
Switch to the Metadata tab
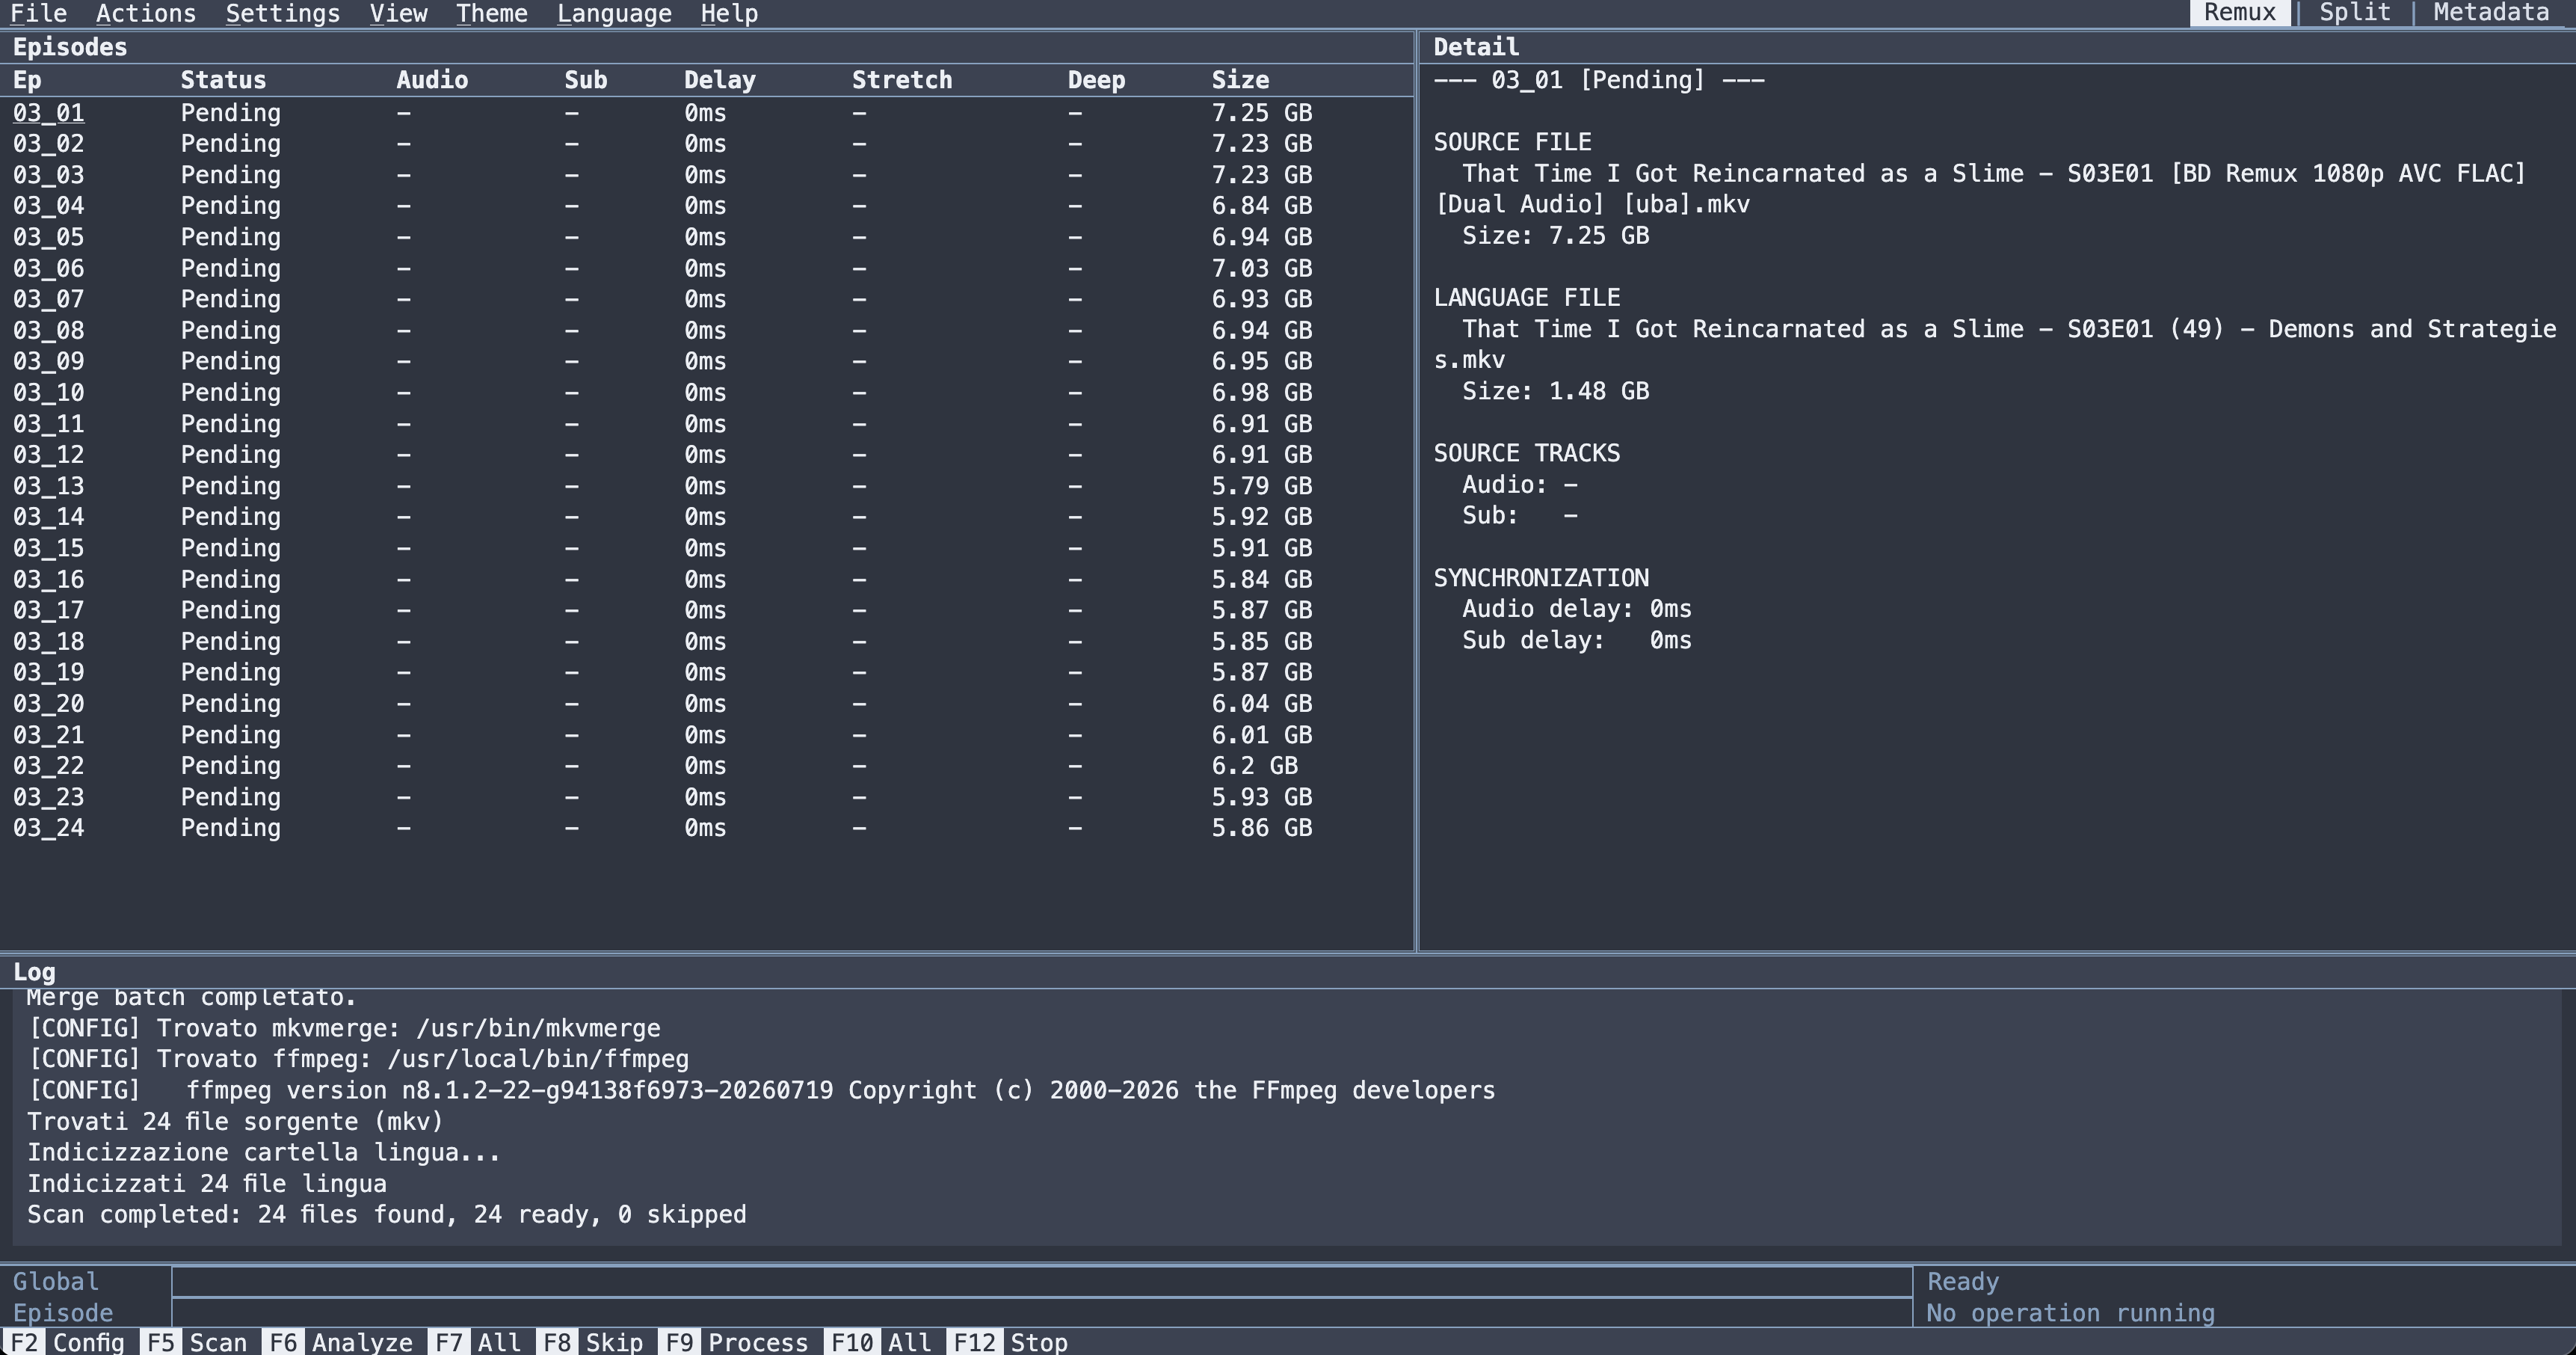coord(2491,13)
